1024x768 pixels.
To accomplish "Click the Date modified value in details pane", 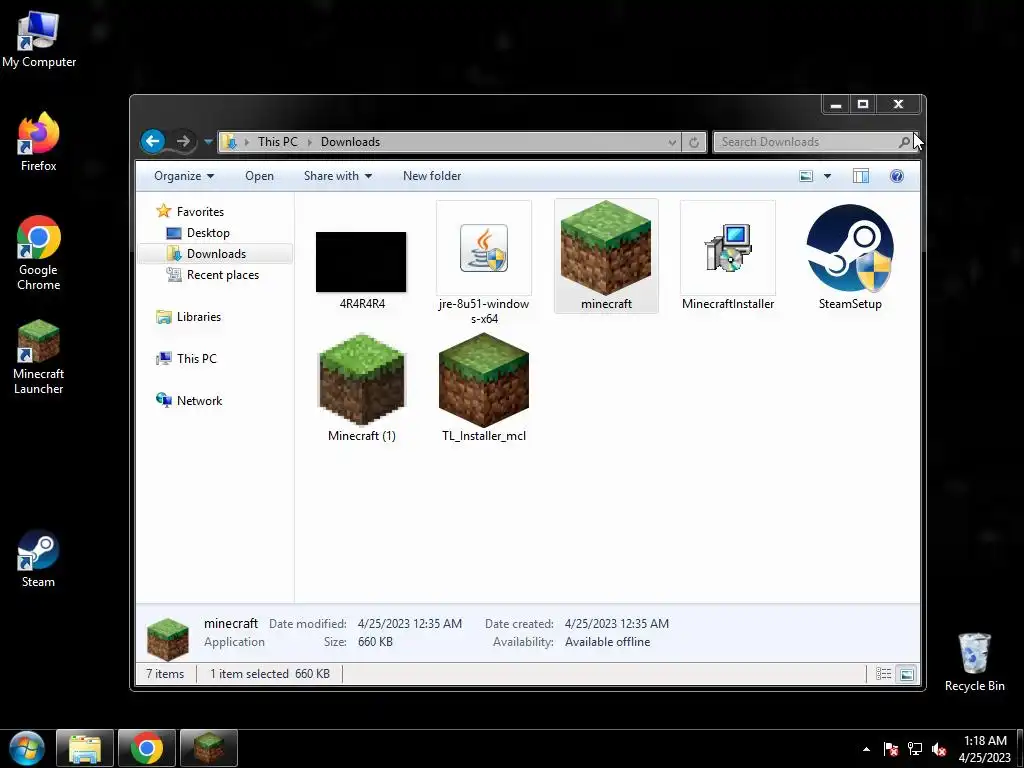I will [409, 624].
